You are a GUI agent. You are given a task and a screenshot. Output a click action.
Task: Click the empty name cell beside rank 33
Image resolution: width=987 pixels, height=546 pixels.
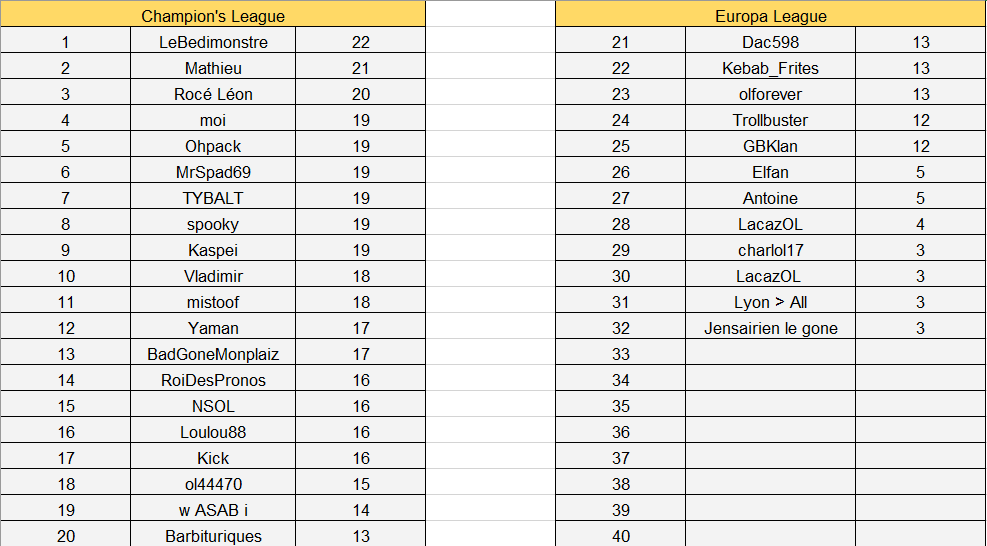pyautogui.click(x=771, y=354)
